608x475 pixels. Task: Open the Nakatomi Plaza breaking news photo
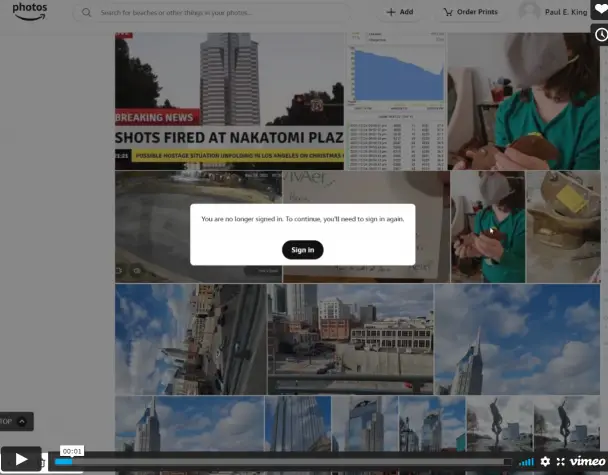coord(229,101)
